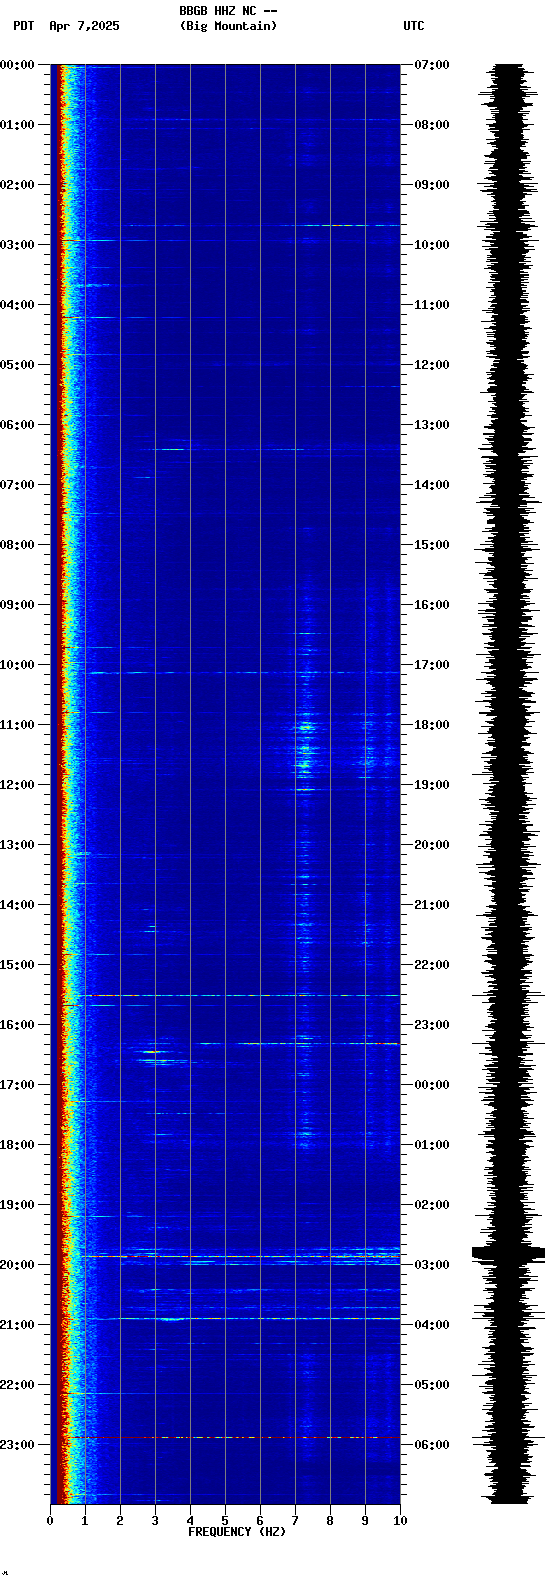Click the station title 'BBGB HHZ NC --'

click(228, 11)
